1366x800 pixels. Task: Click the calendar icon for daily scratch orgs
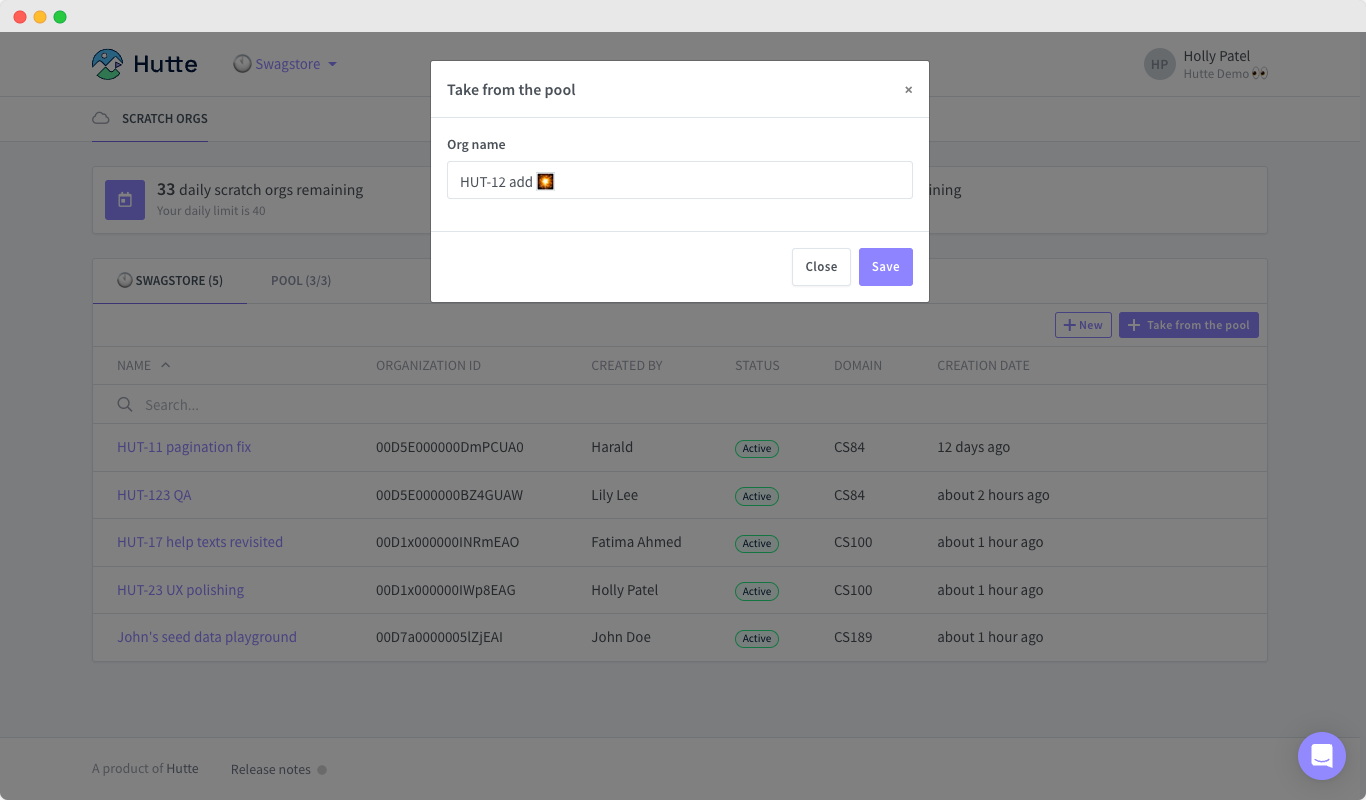(x=125, y=200)
